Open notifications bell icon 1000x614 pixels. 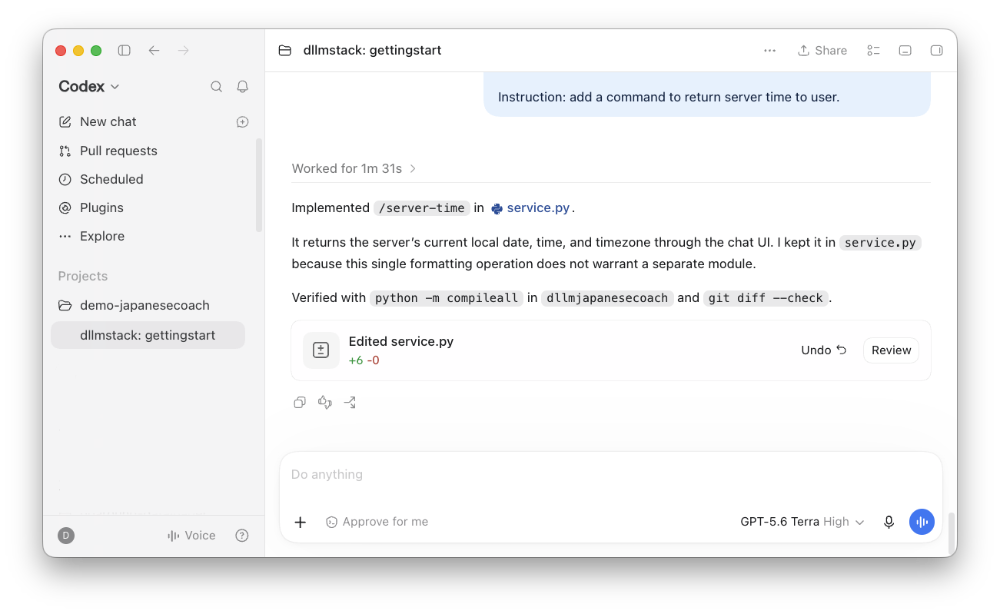click(242, 87)
